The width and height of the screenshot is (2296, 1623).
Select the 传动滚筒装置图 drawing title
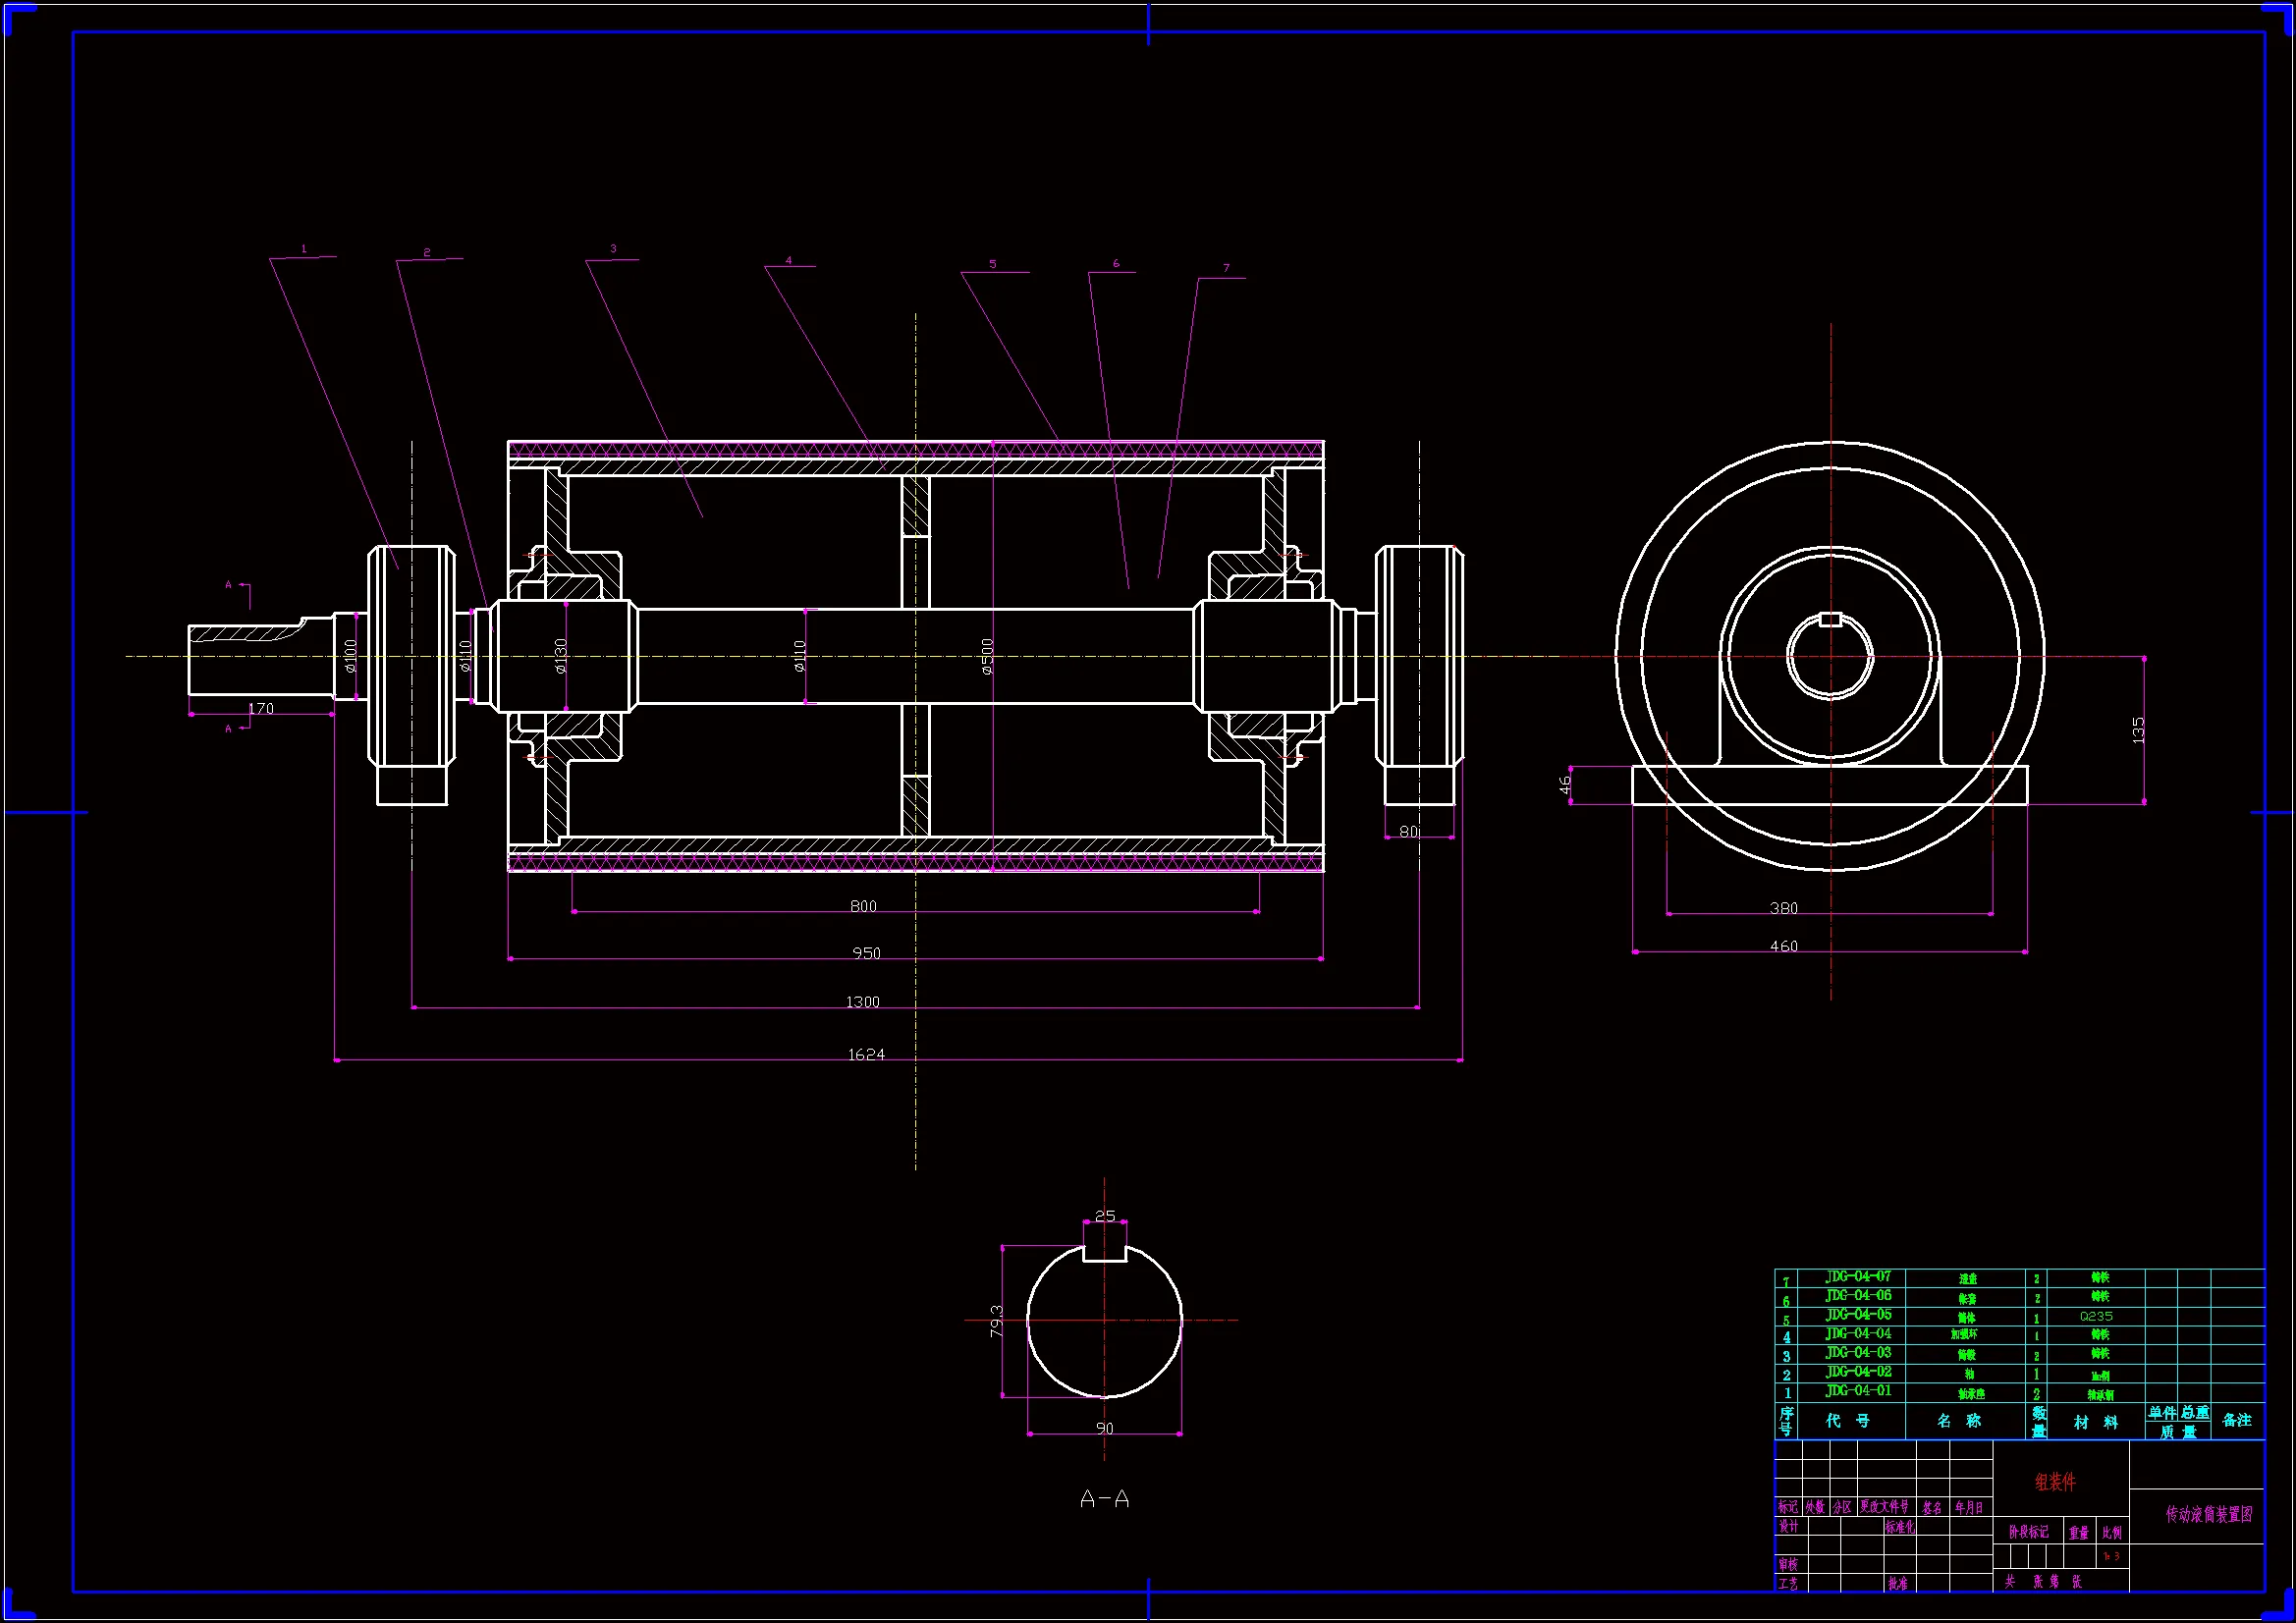coord(2209,1514)
